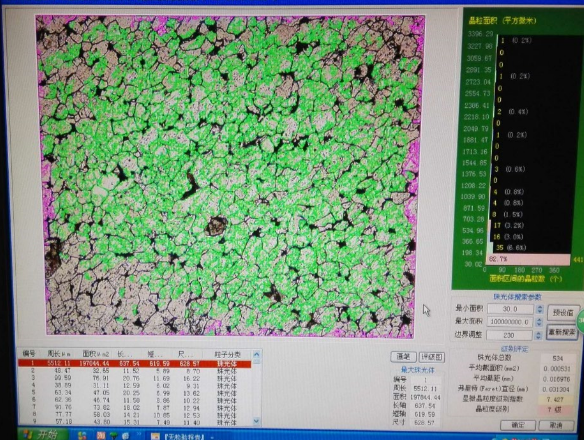
Task: Click the 最大面积 spinner arrows
Action: click(x=539, y=322)
